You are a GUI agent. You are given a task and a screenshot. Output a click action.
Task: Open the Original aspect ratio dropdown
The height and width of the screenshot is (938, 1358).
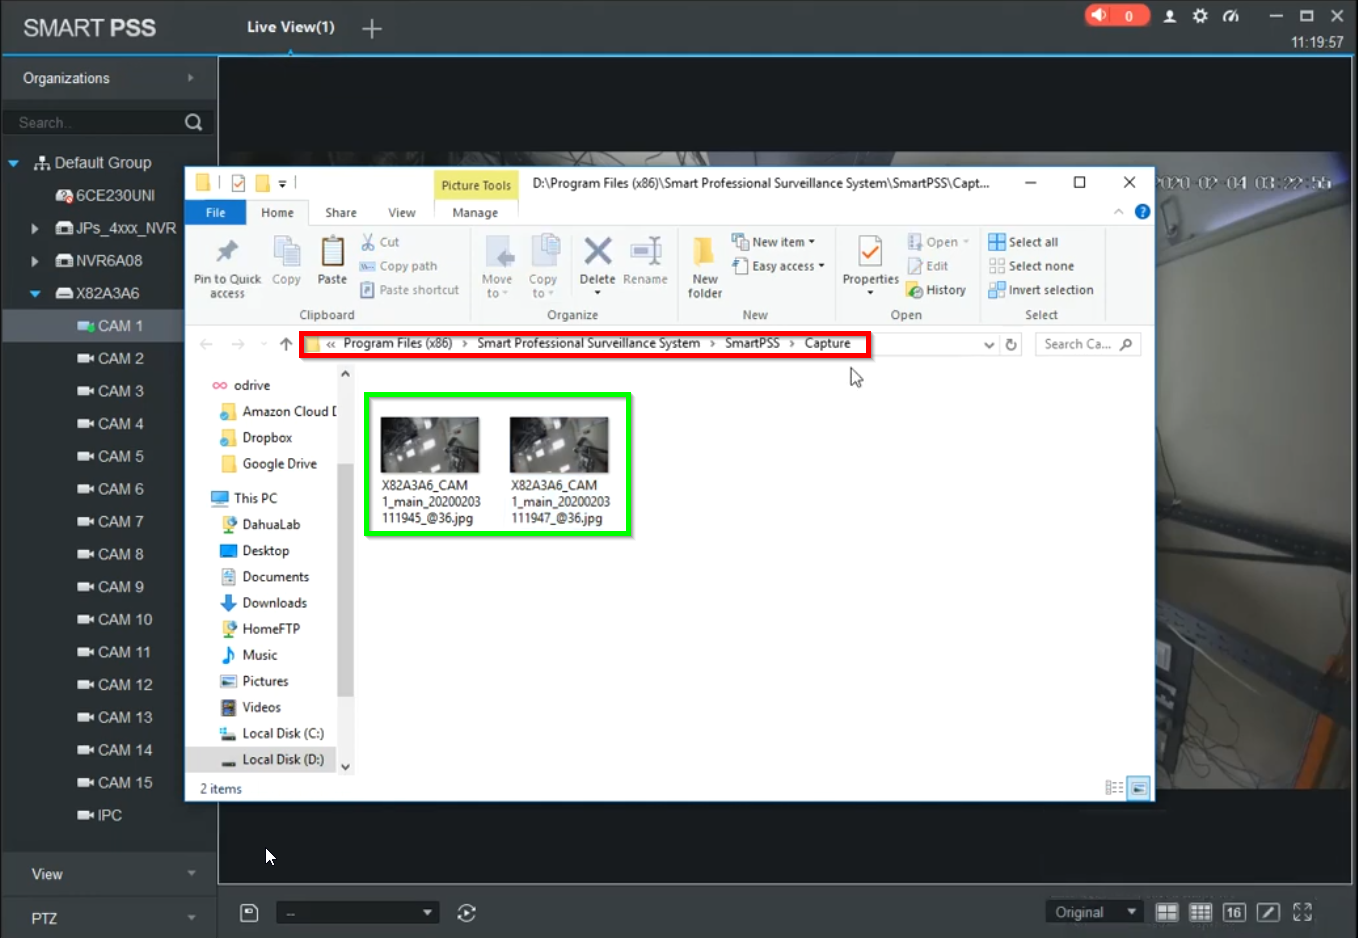click(1093, 912)
